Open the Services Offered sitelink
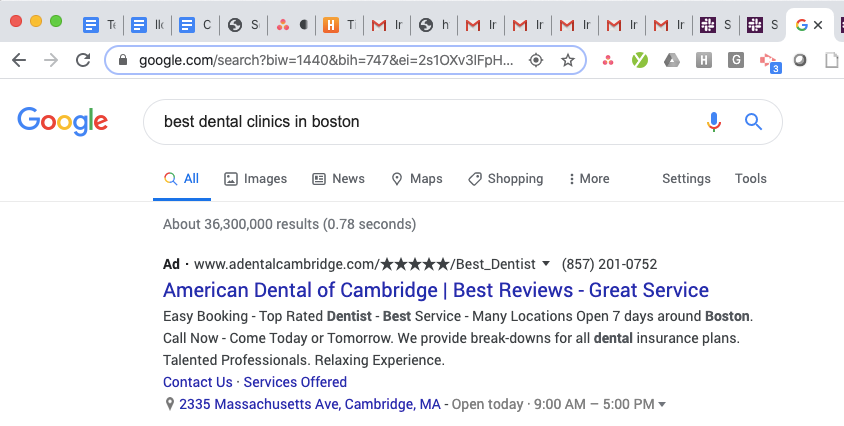The width and height of the screenshot is (844, 426). (x=295, y=382)
